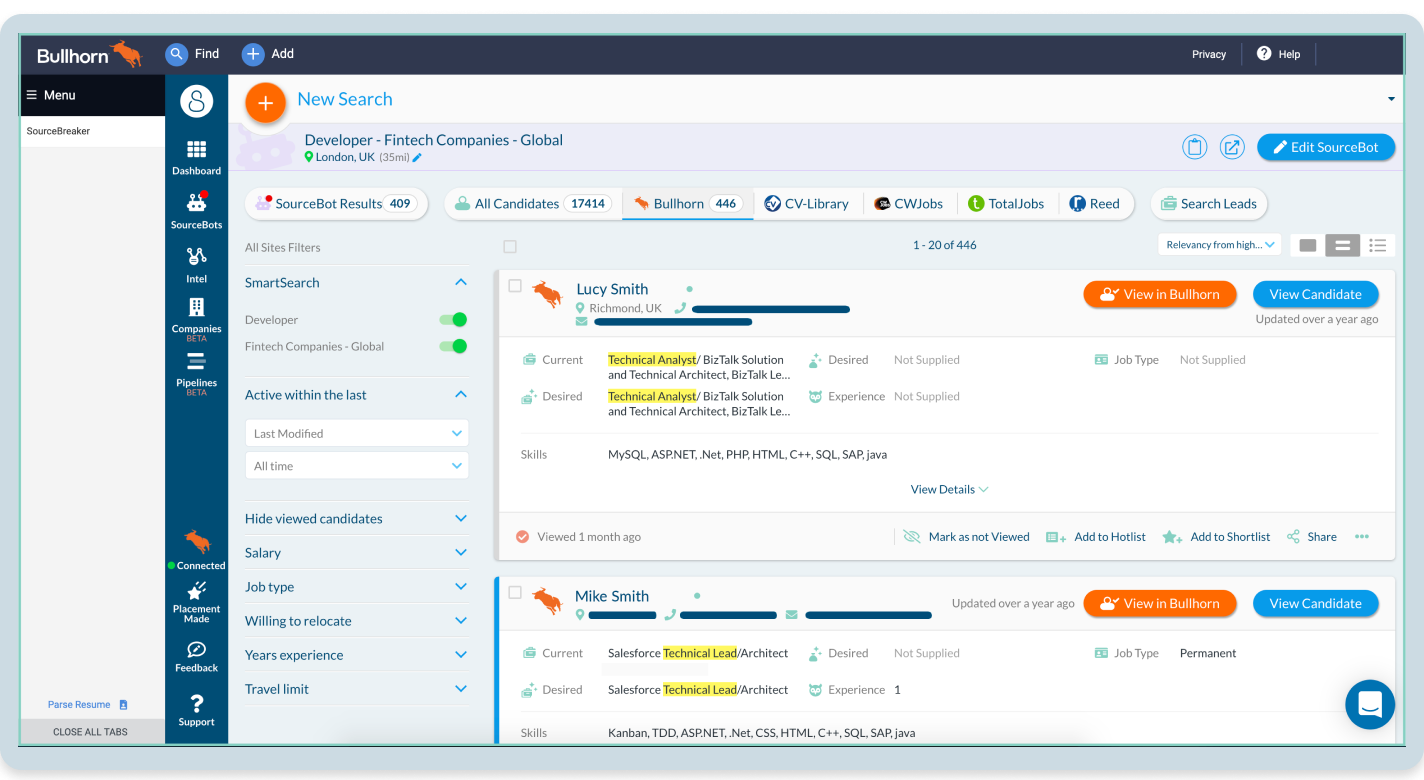Click the Find magnifier icon

point(176,54)
